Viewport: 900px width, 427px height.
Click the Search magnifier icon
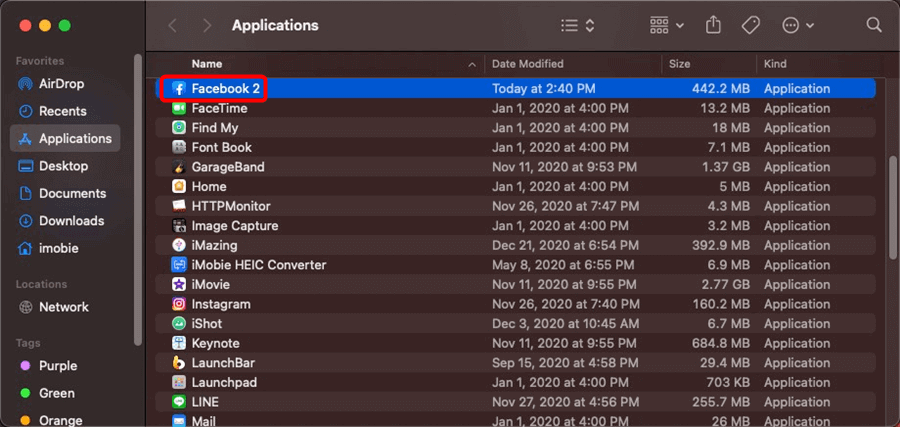[874, 25]
